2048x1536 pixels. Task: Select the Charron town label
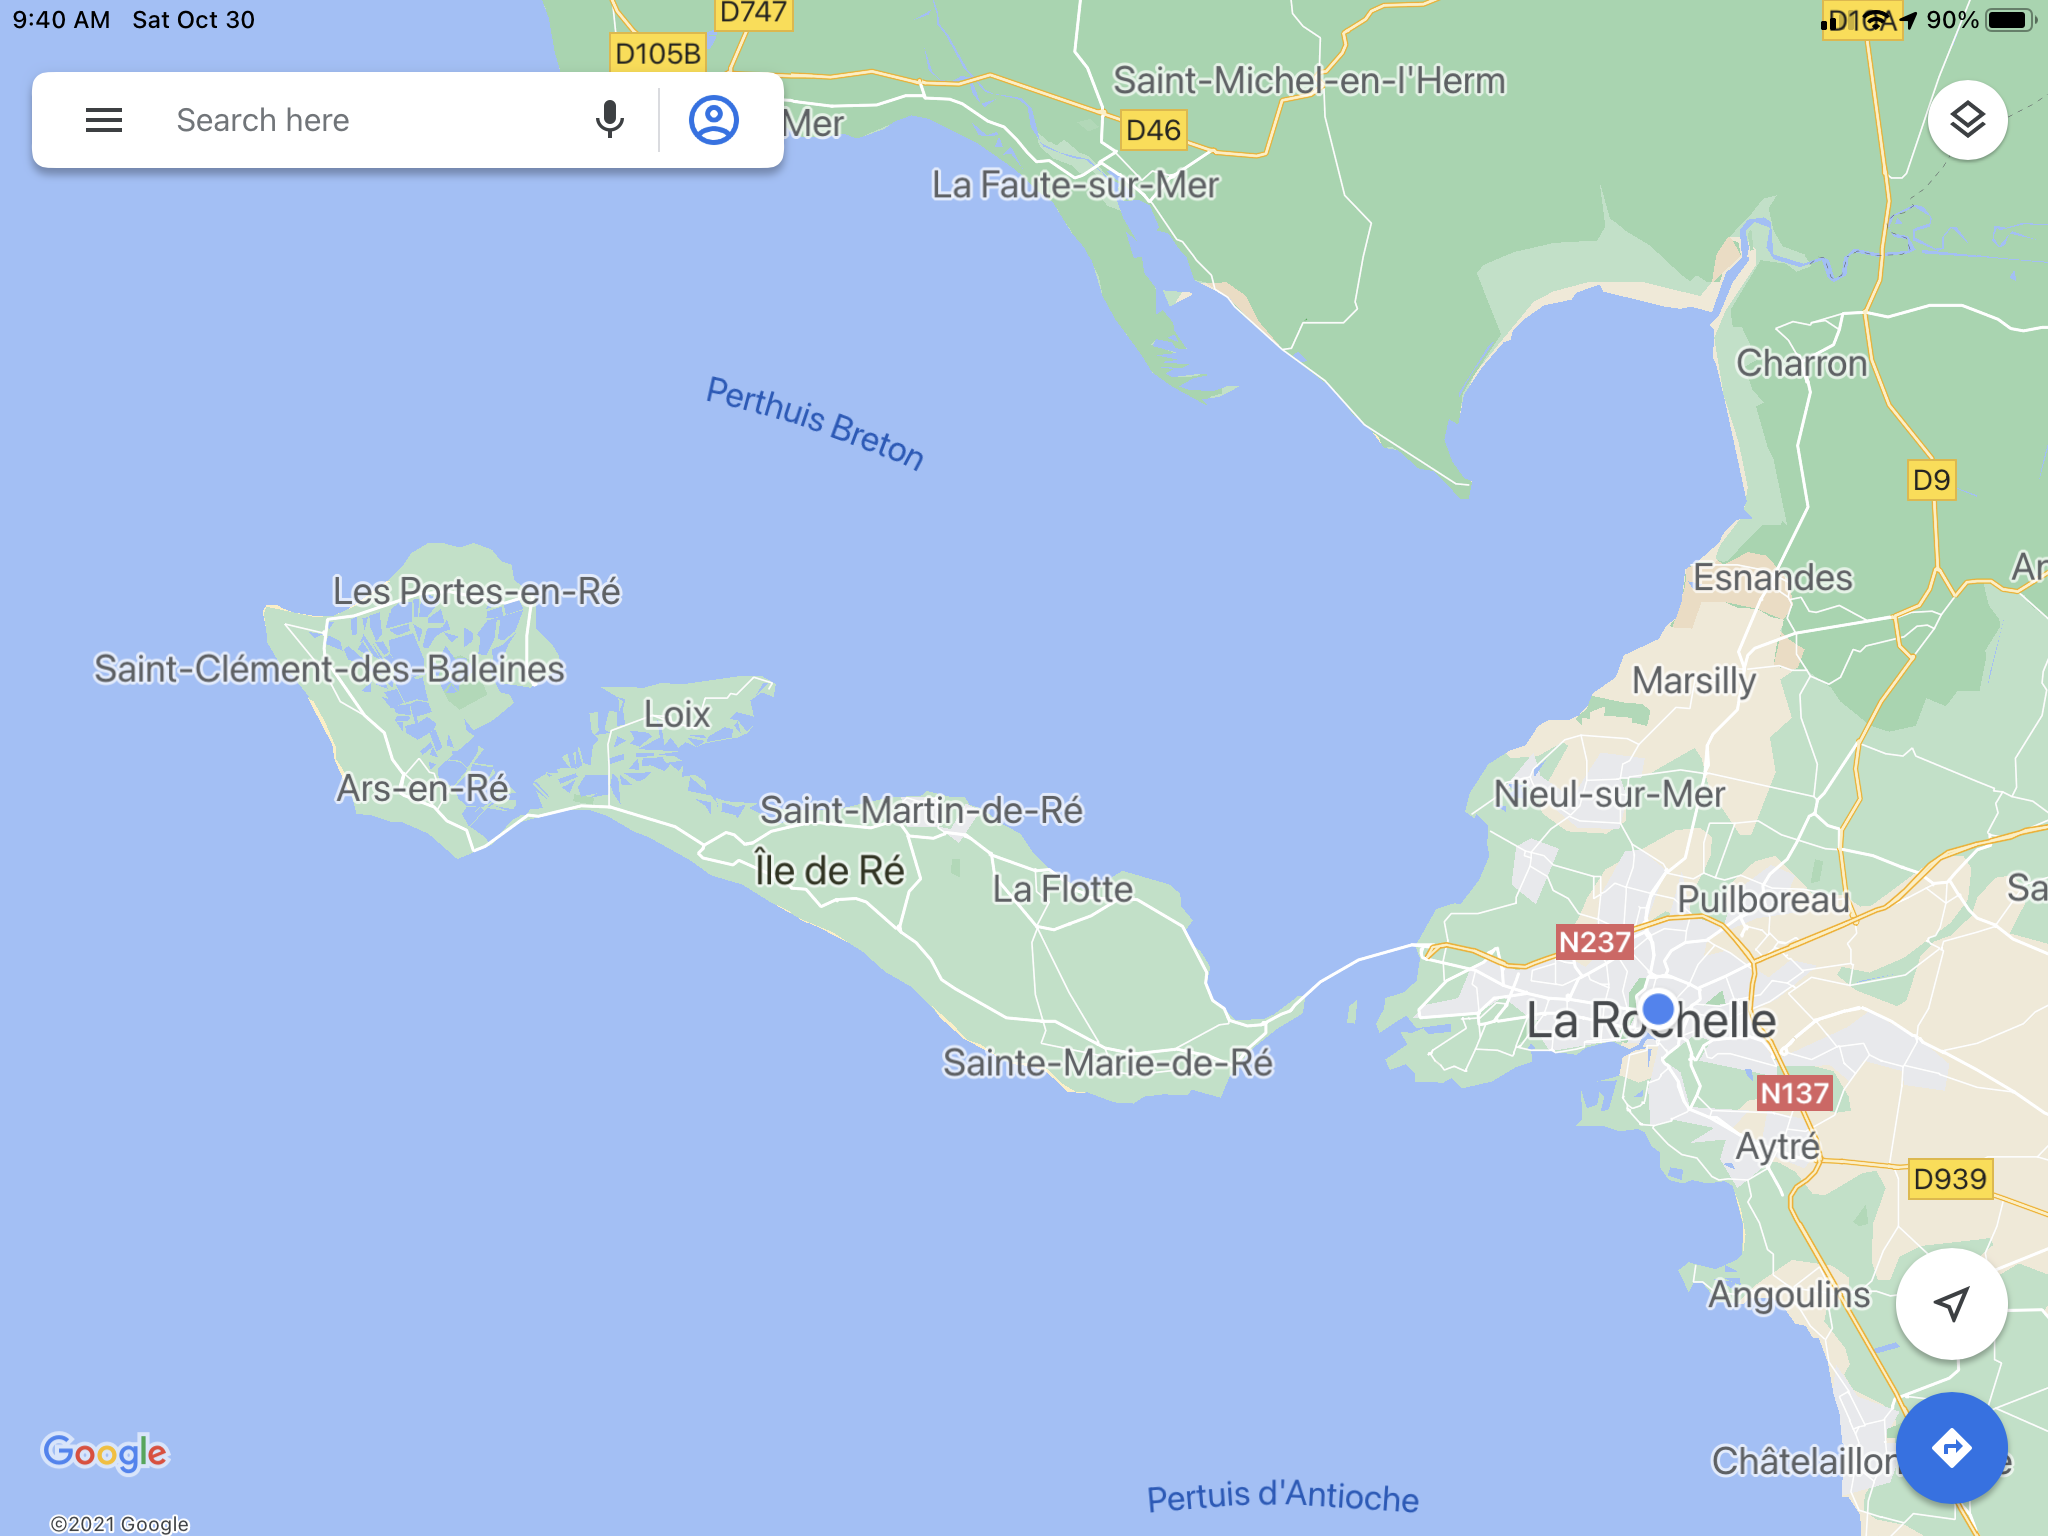coord(1801,363)
